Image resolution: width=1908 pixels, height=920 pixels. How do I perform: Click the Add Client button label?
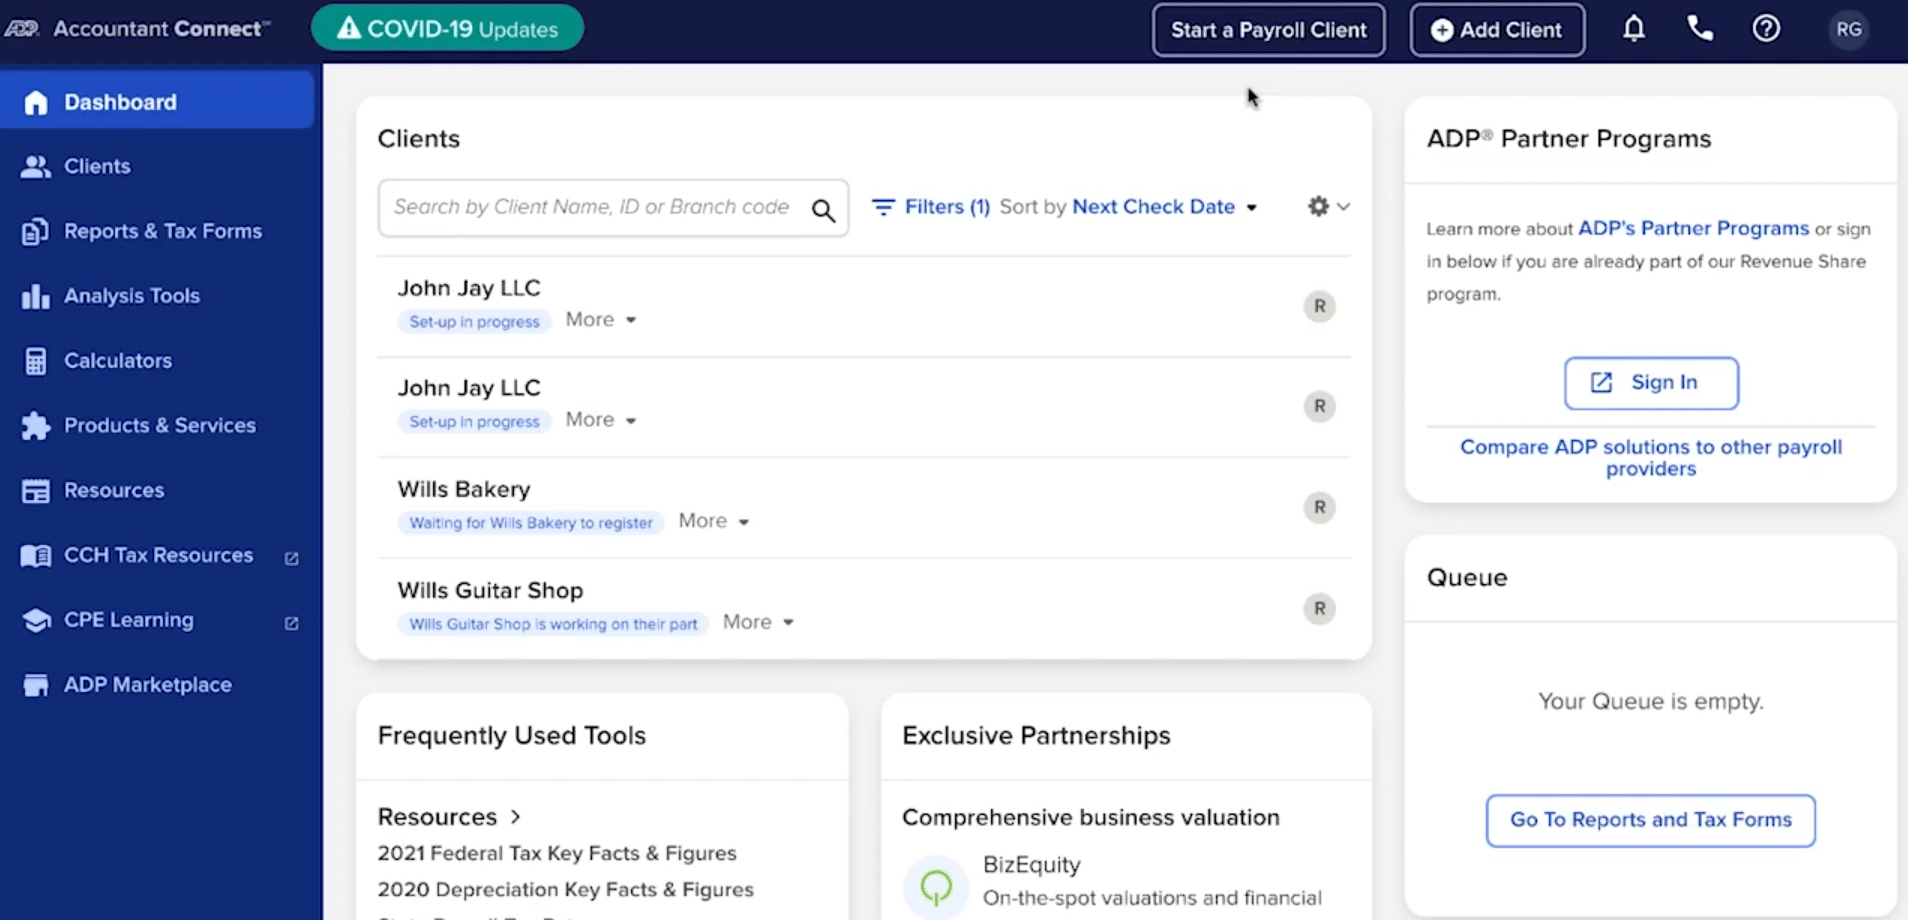(x=1510, y=30)
